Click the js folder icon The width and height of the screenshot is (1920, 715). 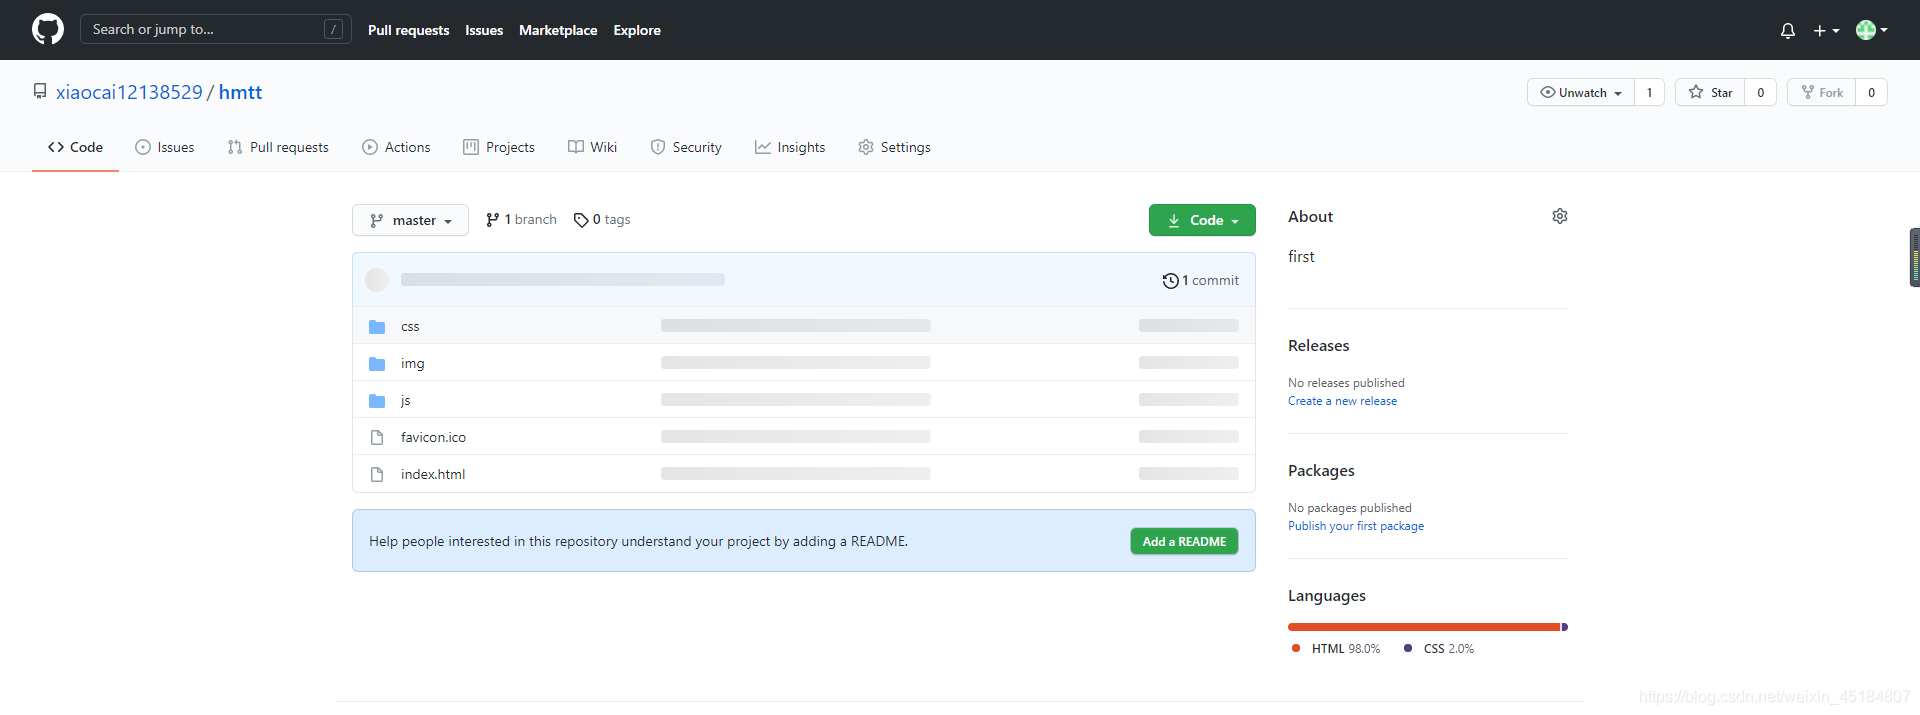377,401
